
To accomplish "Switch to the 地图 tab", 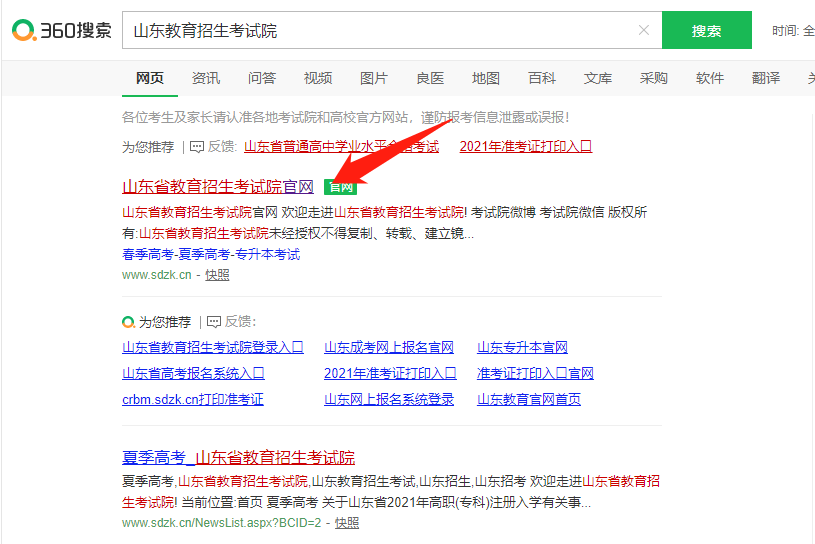I will 485,78.
